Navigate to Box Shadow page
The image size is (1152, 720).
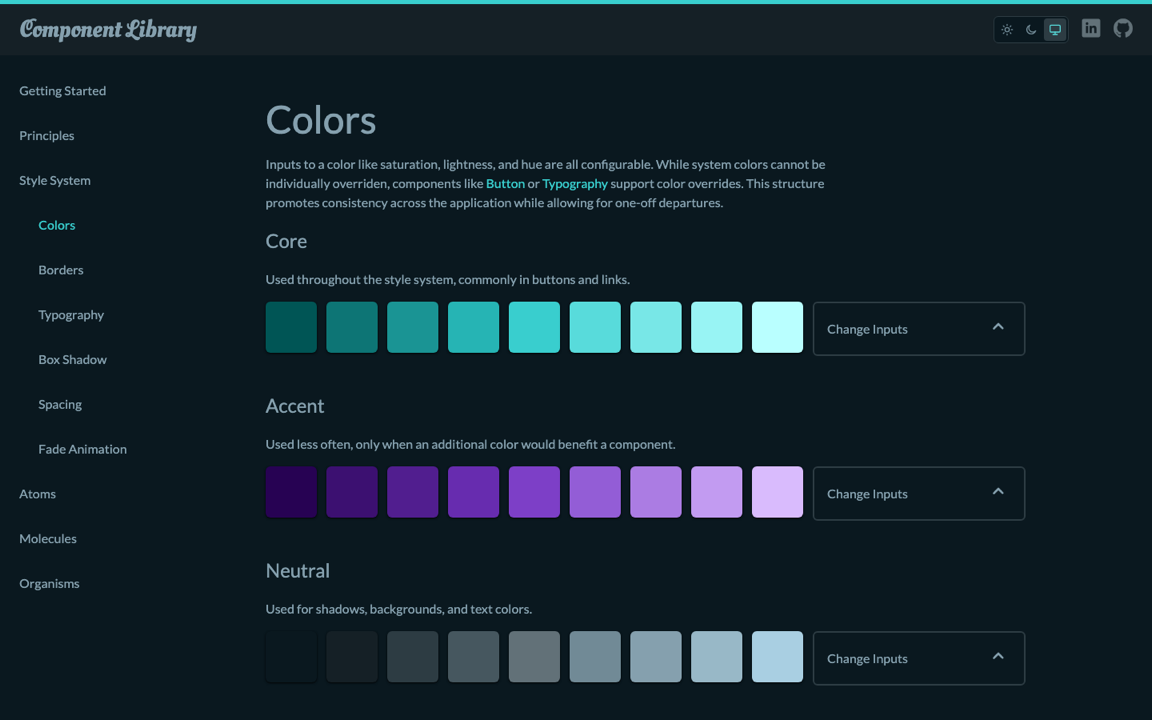coord(73,360)
